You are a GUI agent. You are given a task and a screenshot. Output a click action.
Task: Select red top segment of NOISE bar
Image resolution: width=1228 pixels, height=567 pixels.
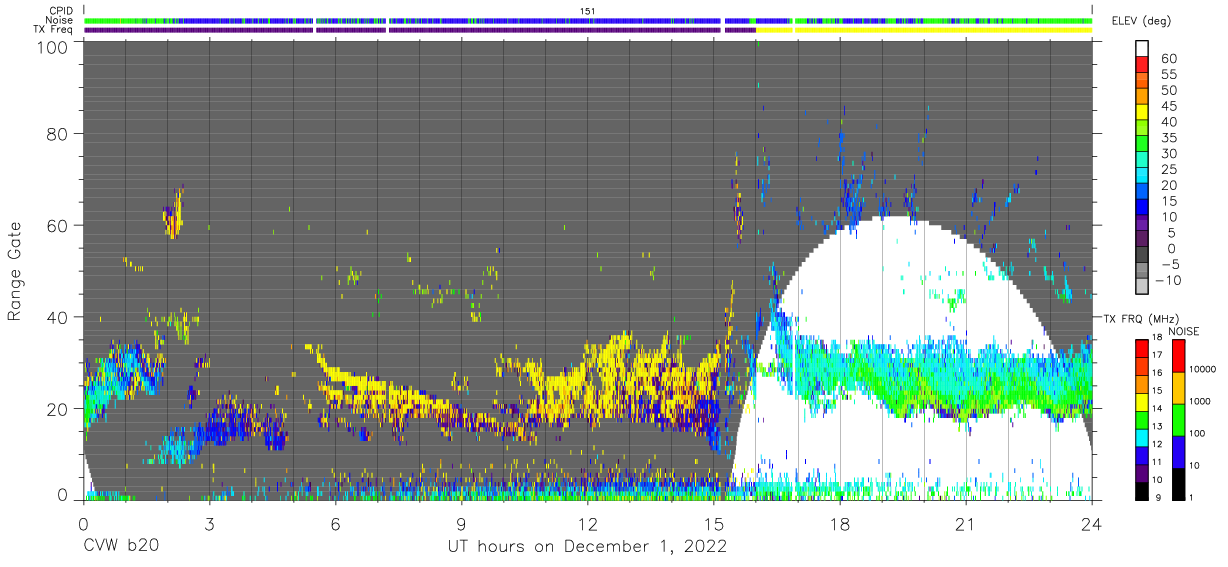tap(1178, 355)
